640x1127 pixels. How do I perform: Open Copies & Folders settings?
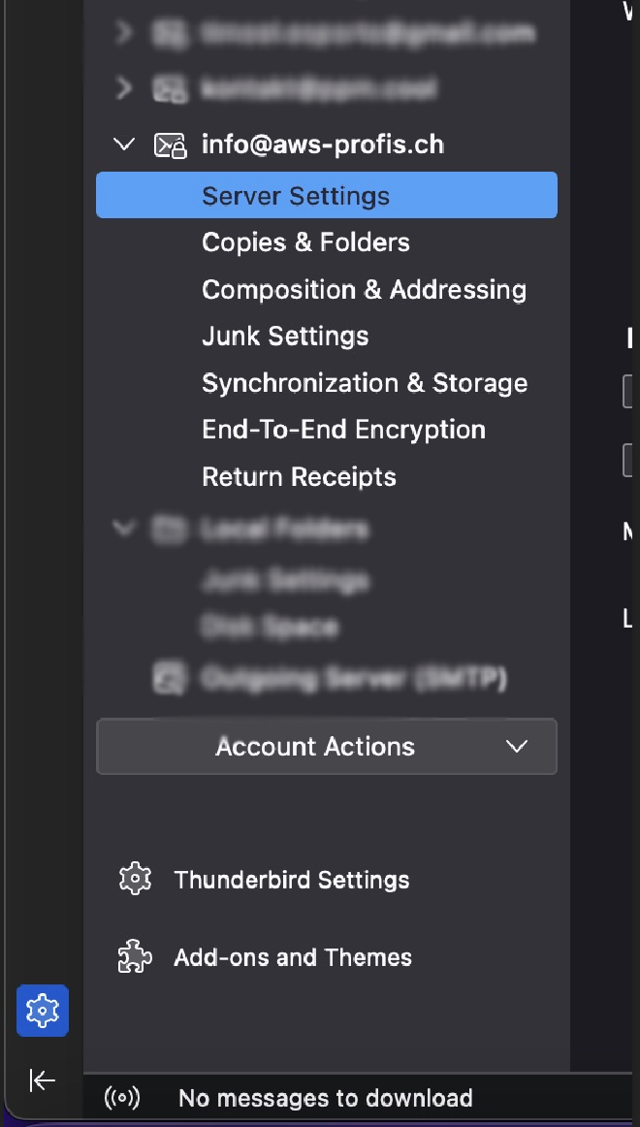[x=306, y=242]
